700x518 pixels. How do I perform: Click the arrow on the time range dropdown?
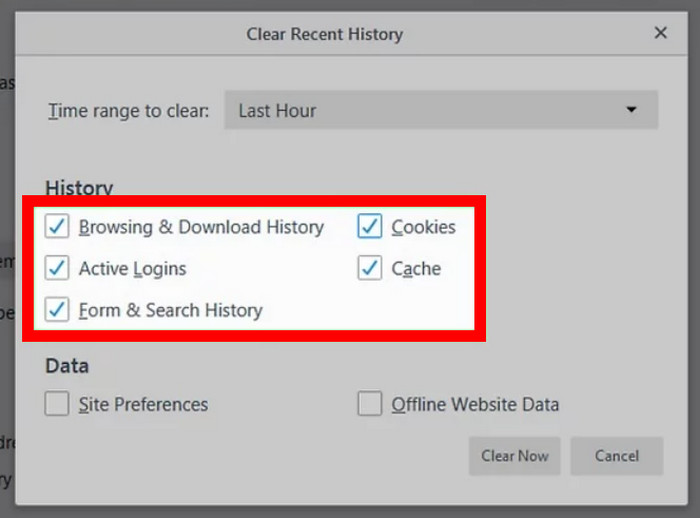point(631,110)
